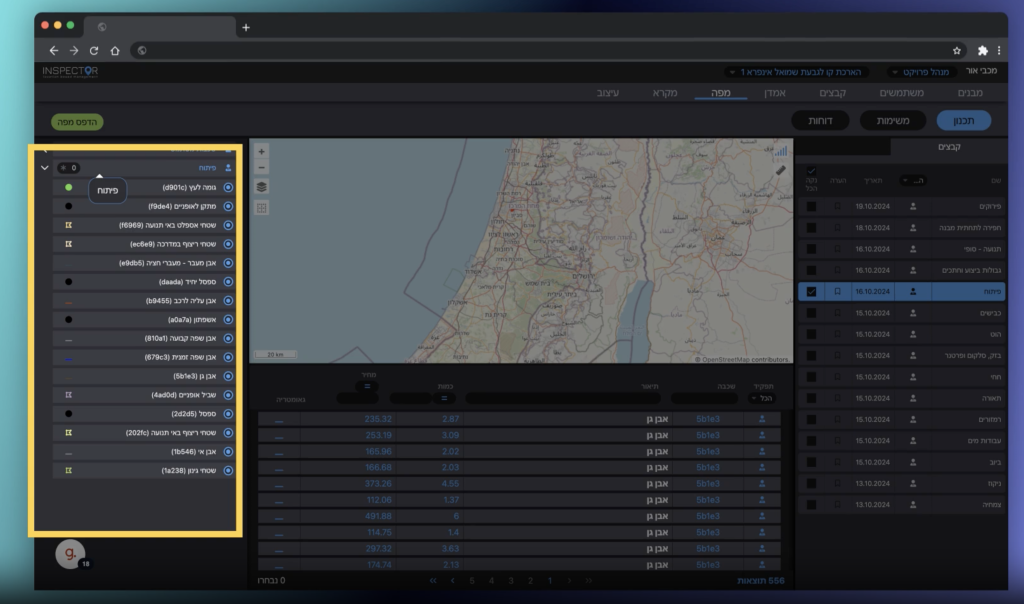Open the מנהל פרויקט role dropdown

921,72
